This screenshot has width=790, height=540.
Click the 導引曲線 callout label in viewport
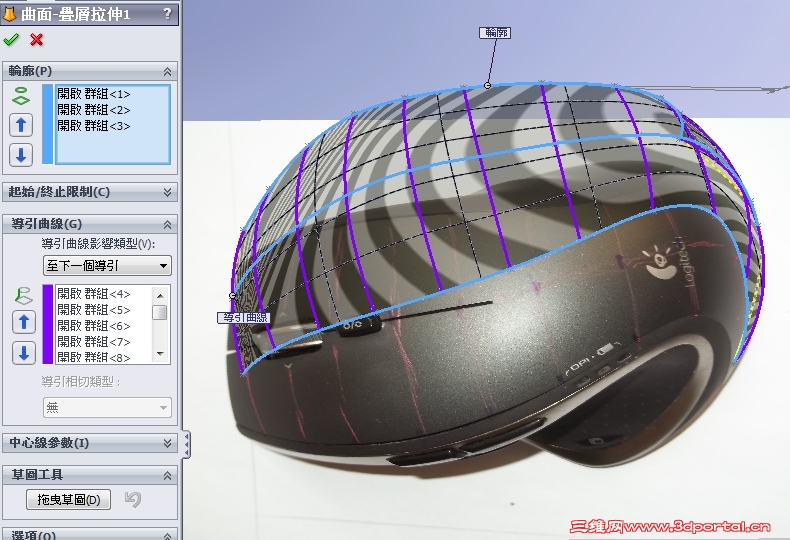pos(244,318)
